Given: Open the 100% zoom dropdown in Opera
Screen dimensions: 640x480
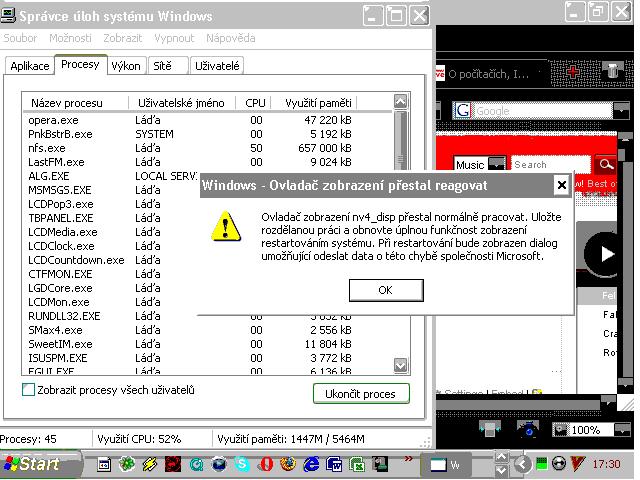Looking at the screenshot, I should tap(622, 430).
